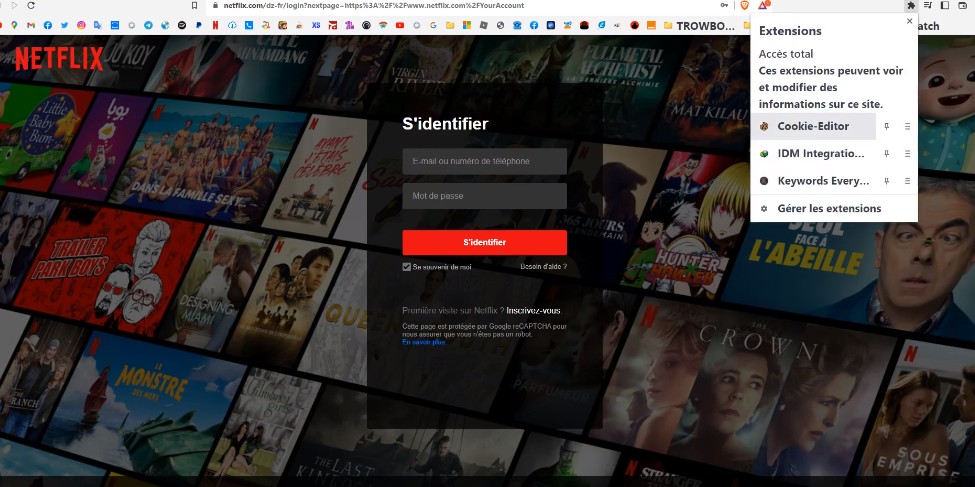Screen dimensions: 975x487
Task: Open the YouTube bookmark in bookmarks bar
Action: 400,25
